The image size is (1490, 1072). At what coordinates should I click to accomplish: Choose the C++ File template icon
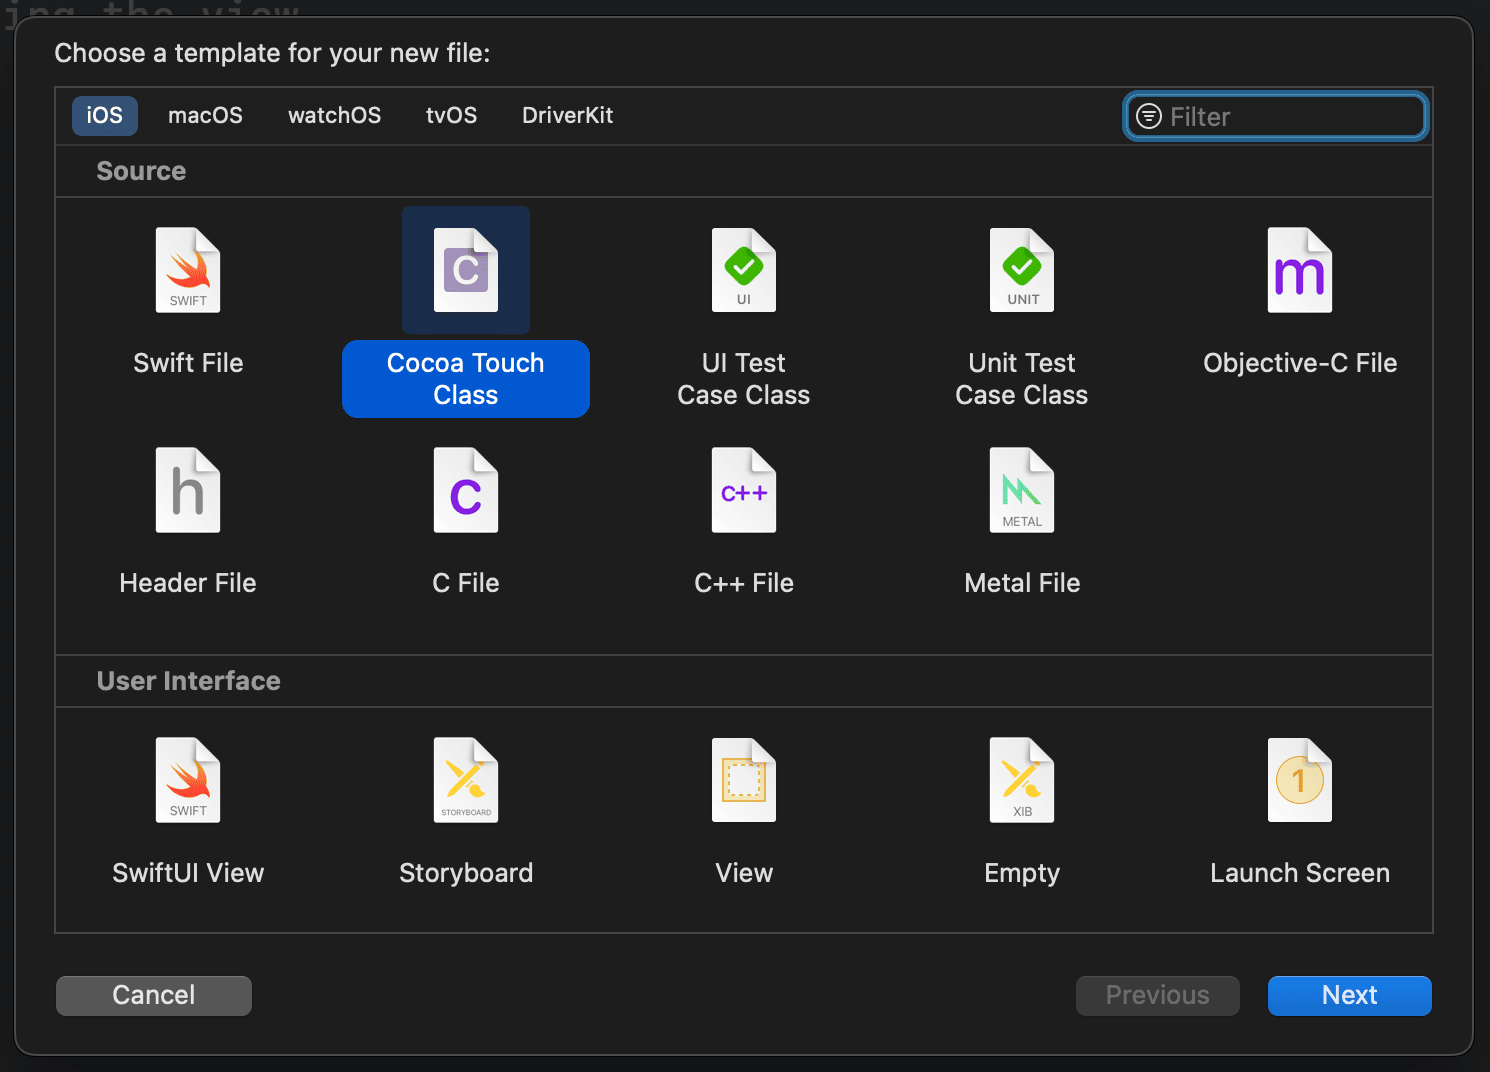pos(744,490)
